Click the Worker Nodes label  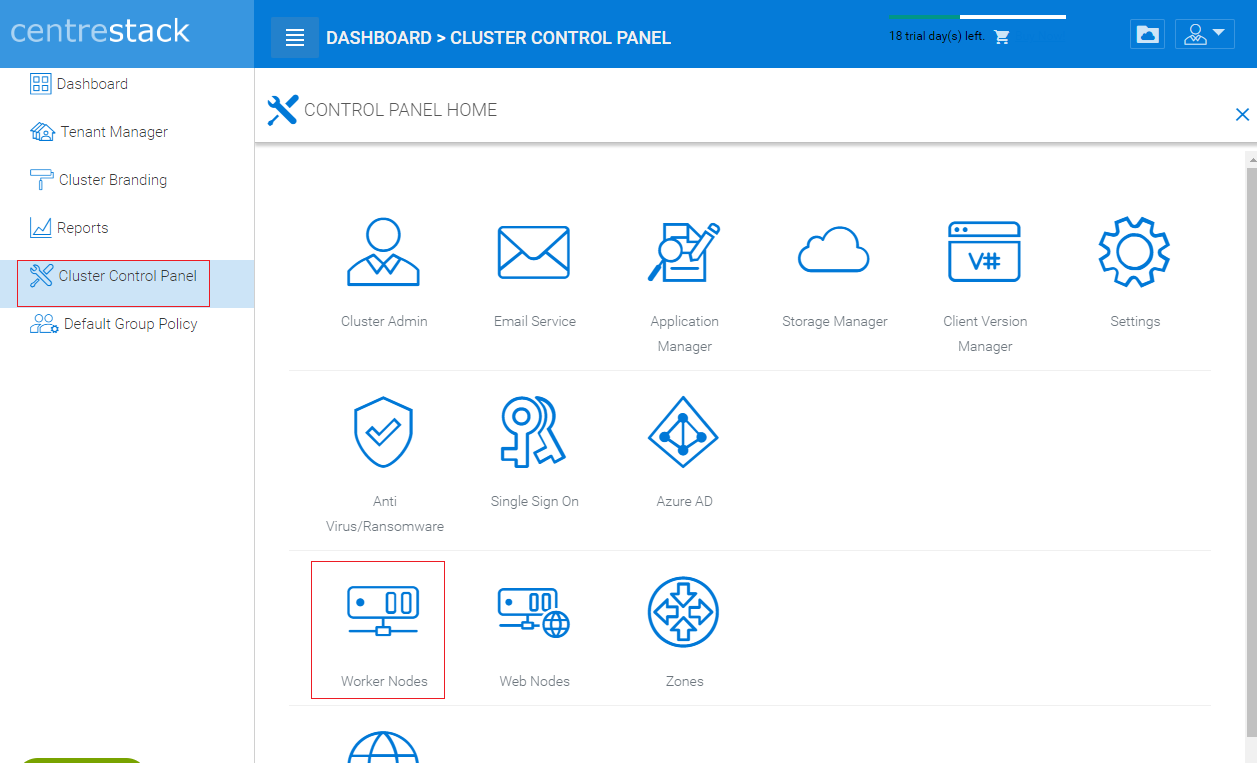pos(384,682)
